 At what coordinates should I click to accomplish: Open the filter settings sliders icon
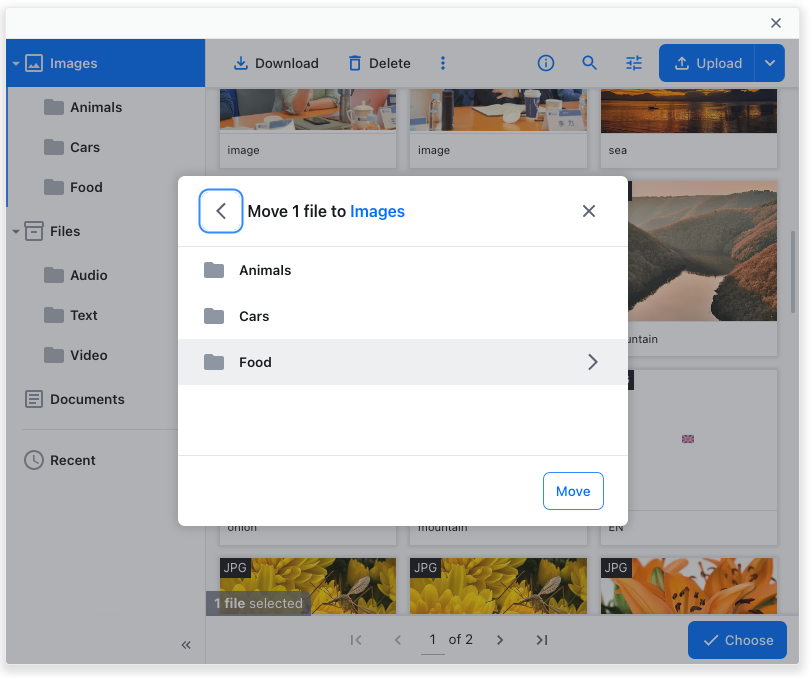tap(634, 63)
